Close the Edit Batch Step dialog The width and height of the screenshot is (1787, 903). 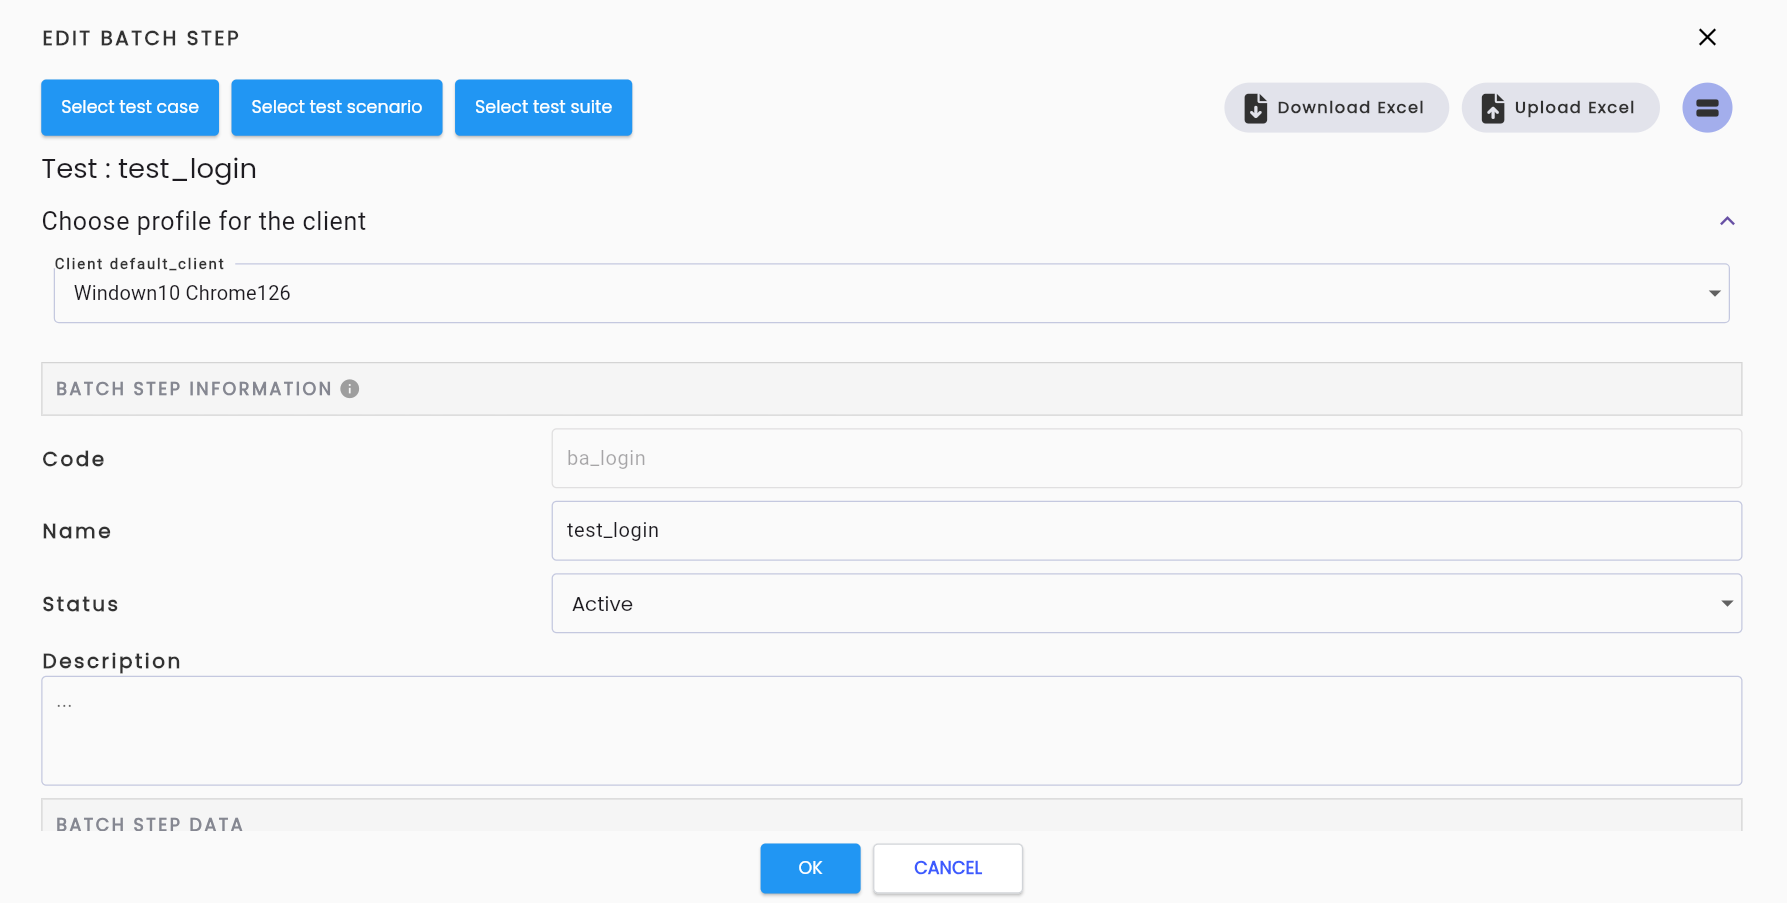pyautogui.click(x=1707, y=37)
